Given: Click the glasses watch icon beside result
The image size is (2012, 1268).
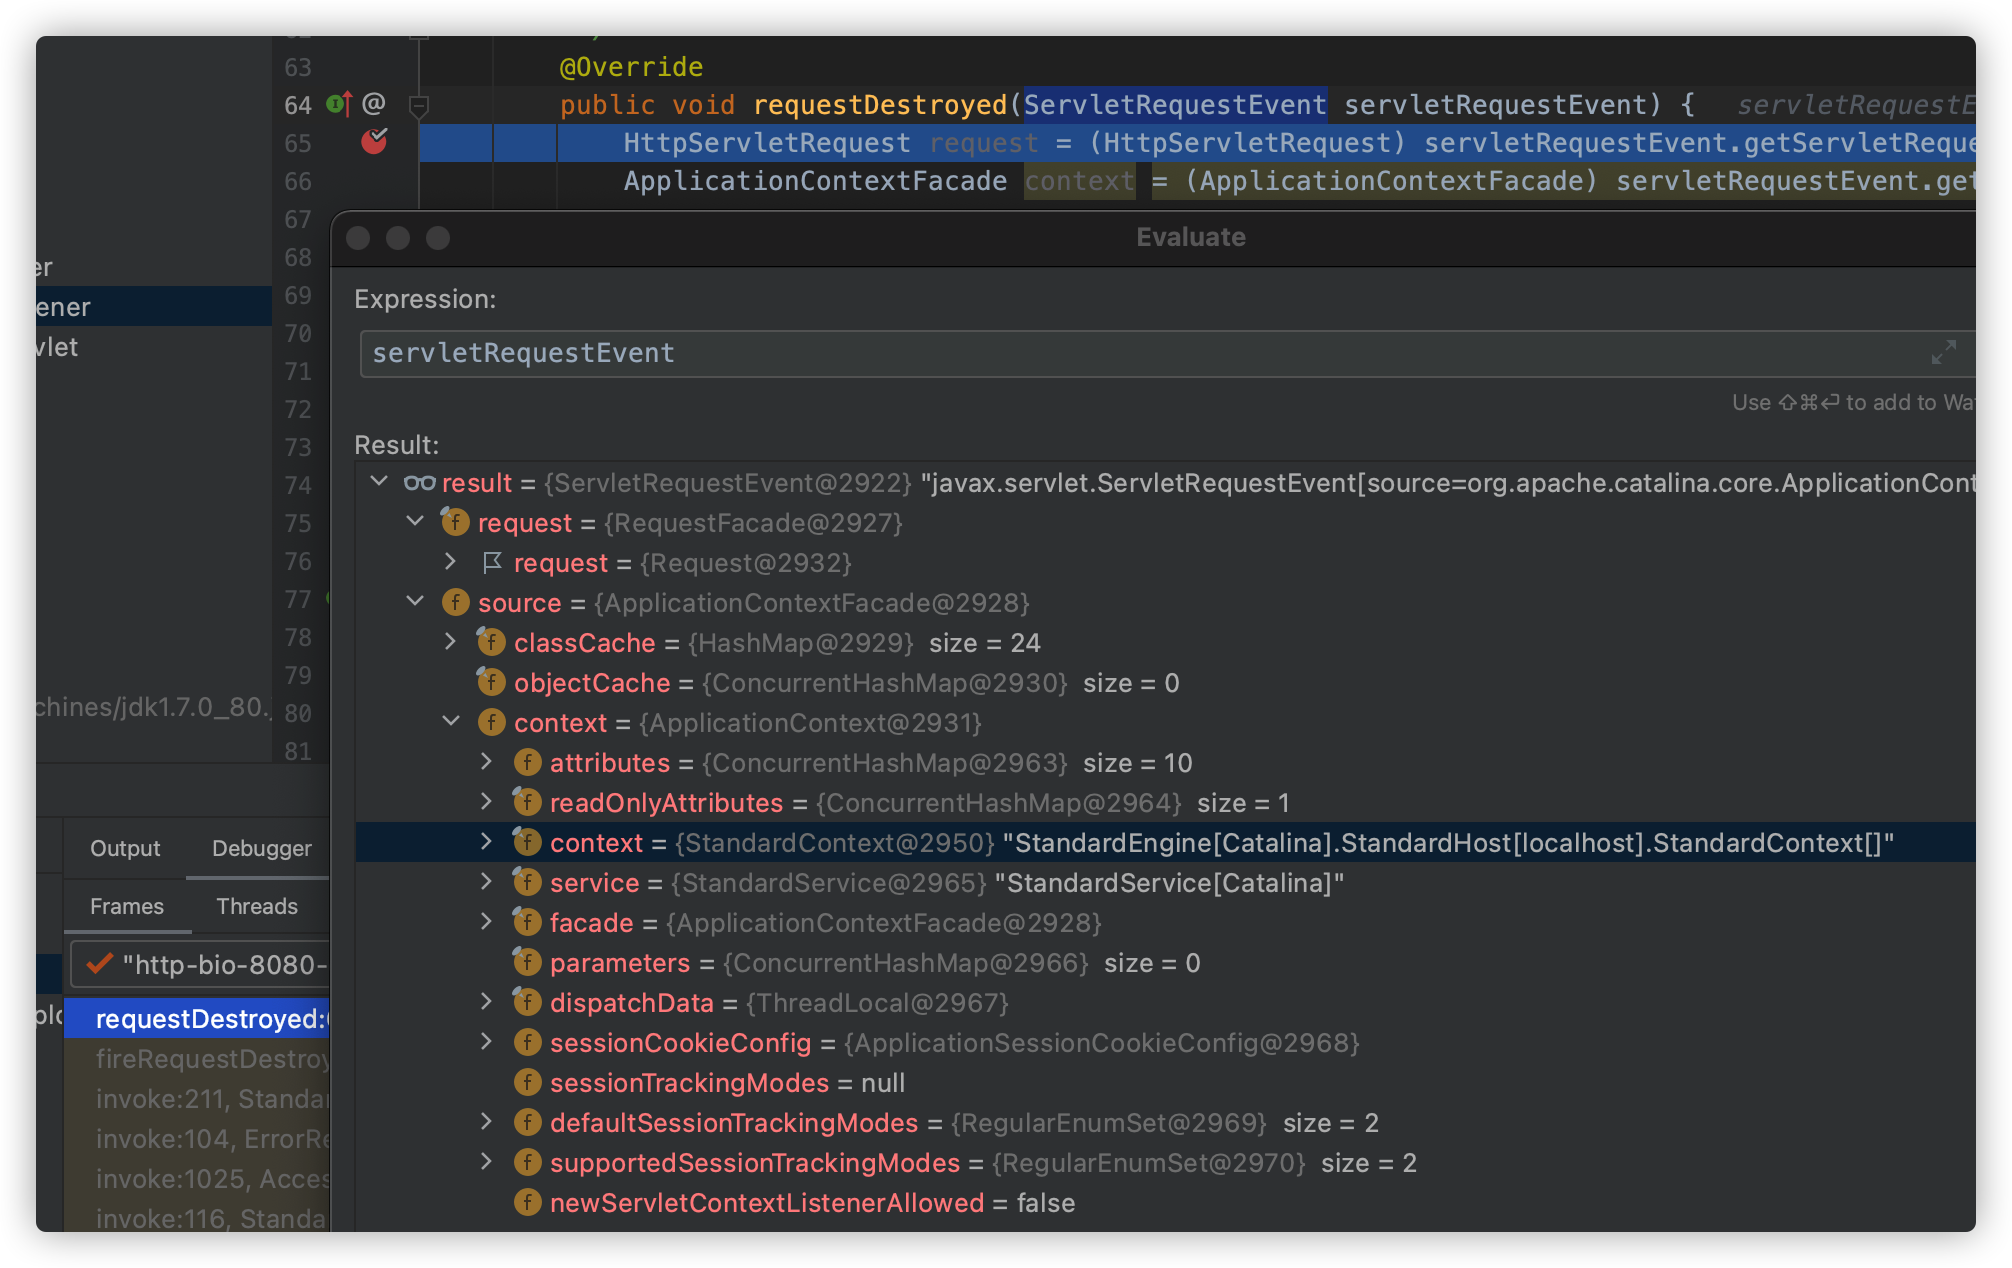Looking at the screenshot, I should click(x=419, y=483).
